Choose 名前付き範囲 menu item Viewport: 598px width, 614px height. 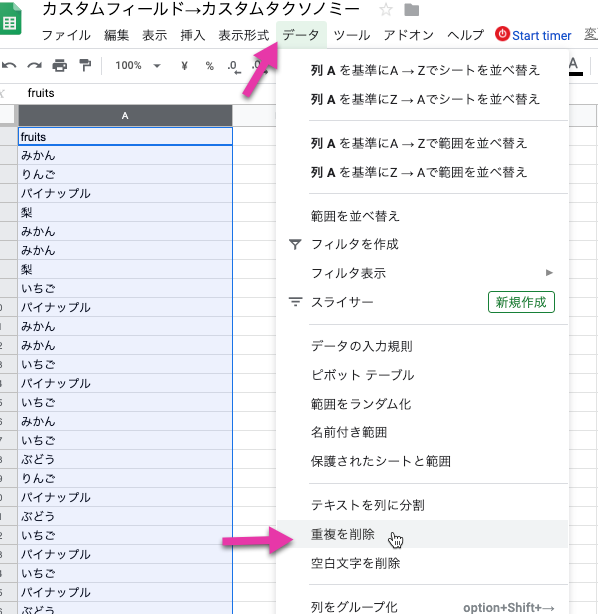[422, 432]
